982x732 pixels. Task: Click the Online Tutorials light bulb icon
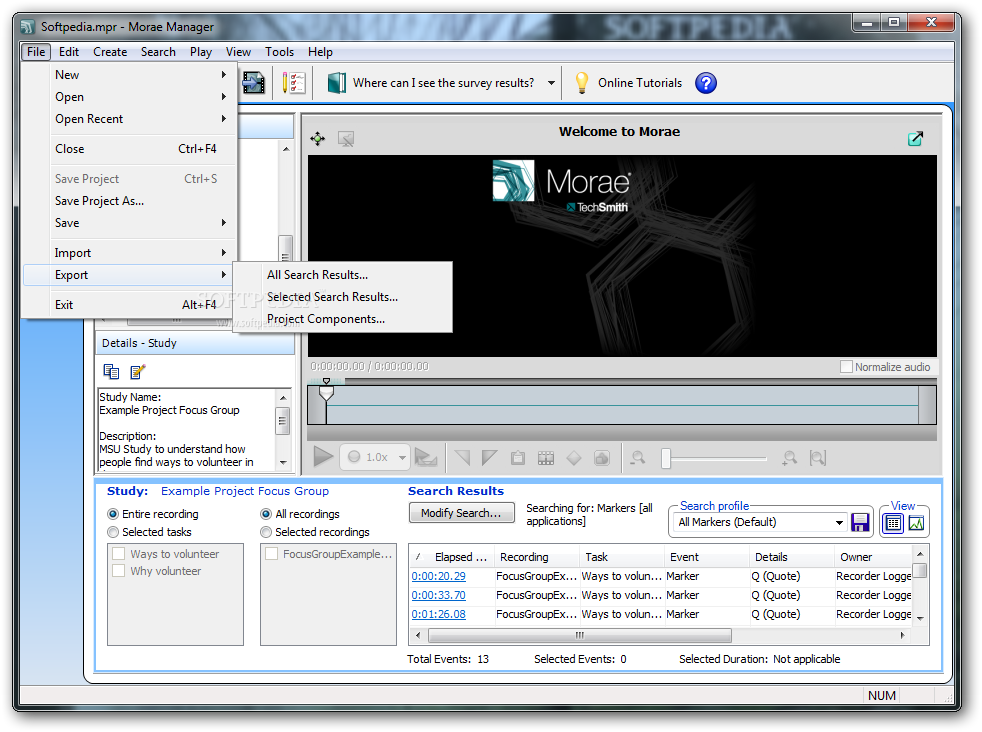pos(582,83)
